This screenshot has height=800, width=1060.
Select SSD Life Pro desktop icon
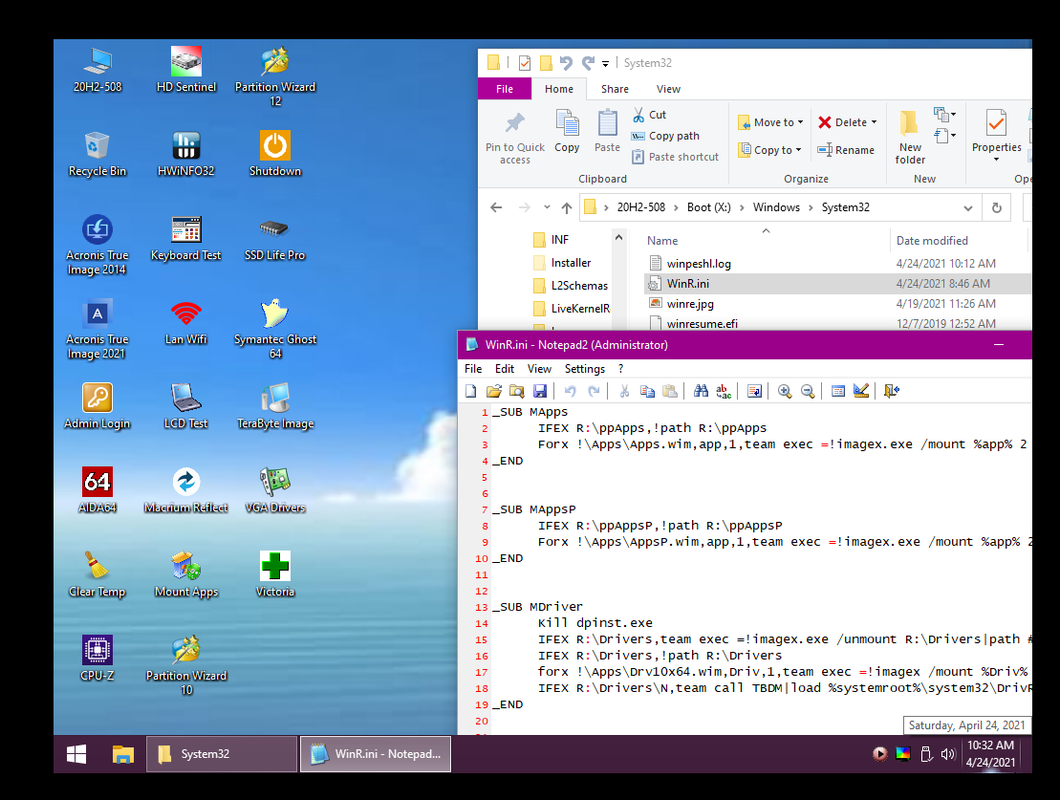coord(275,238)
